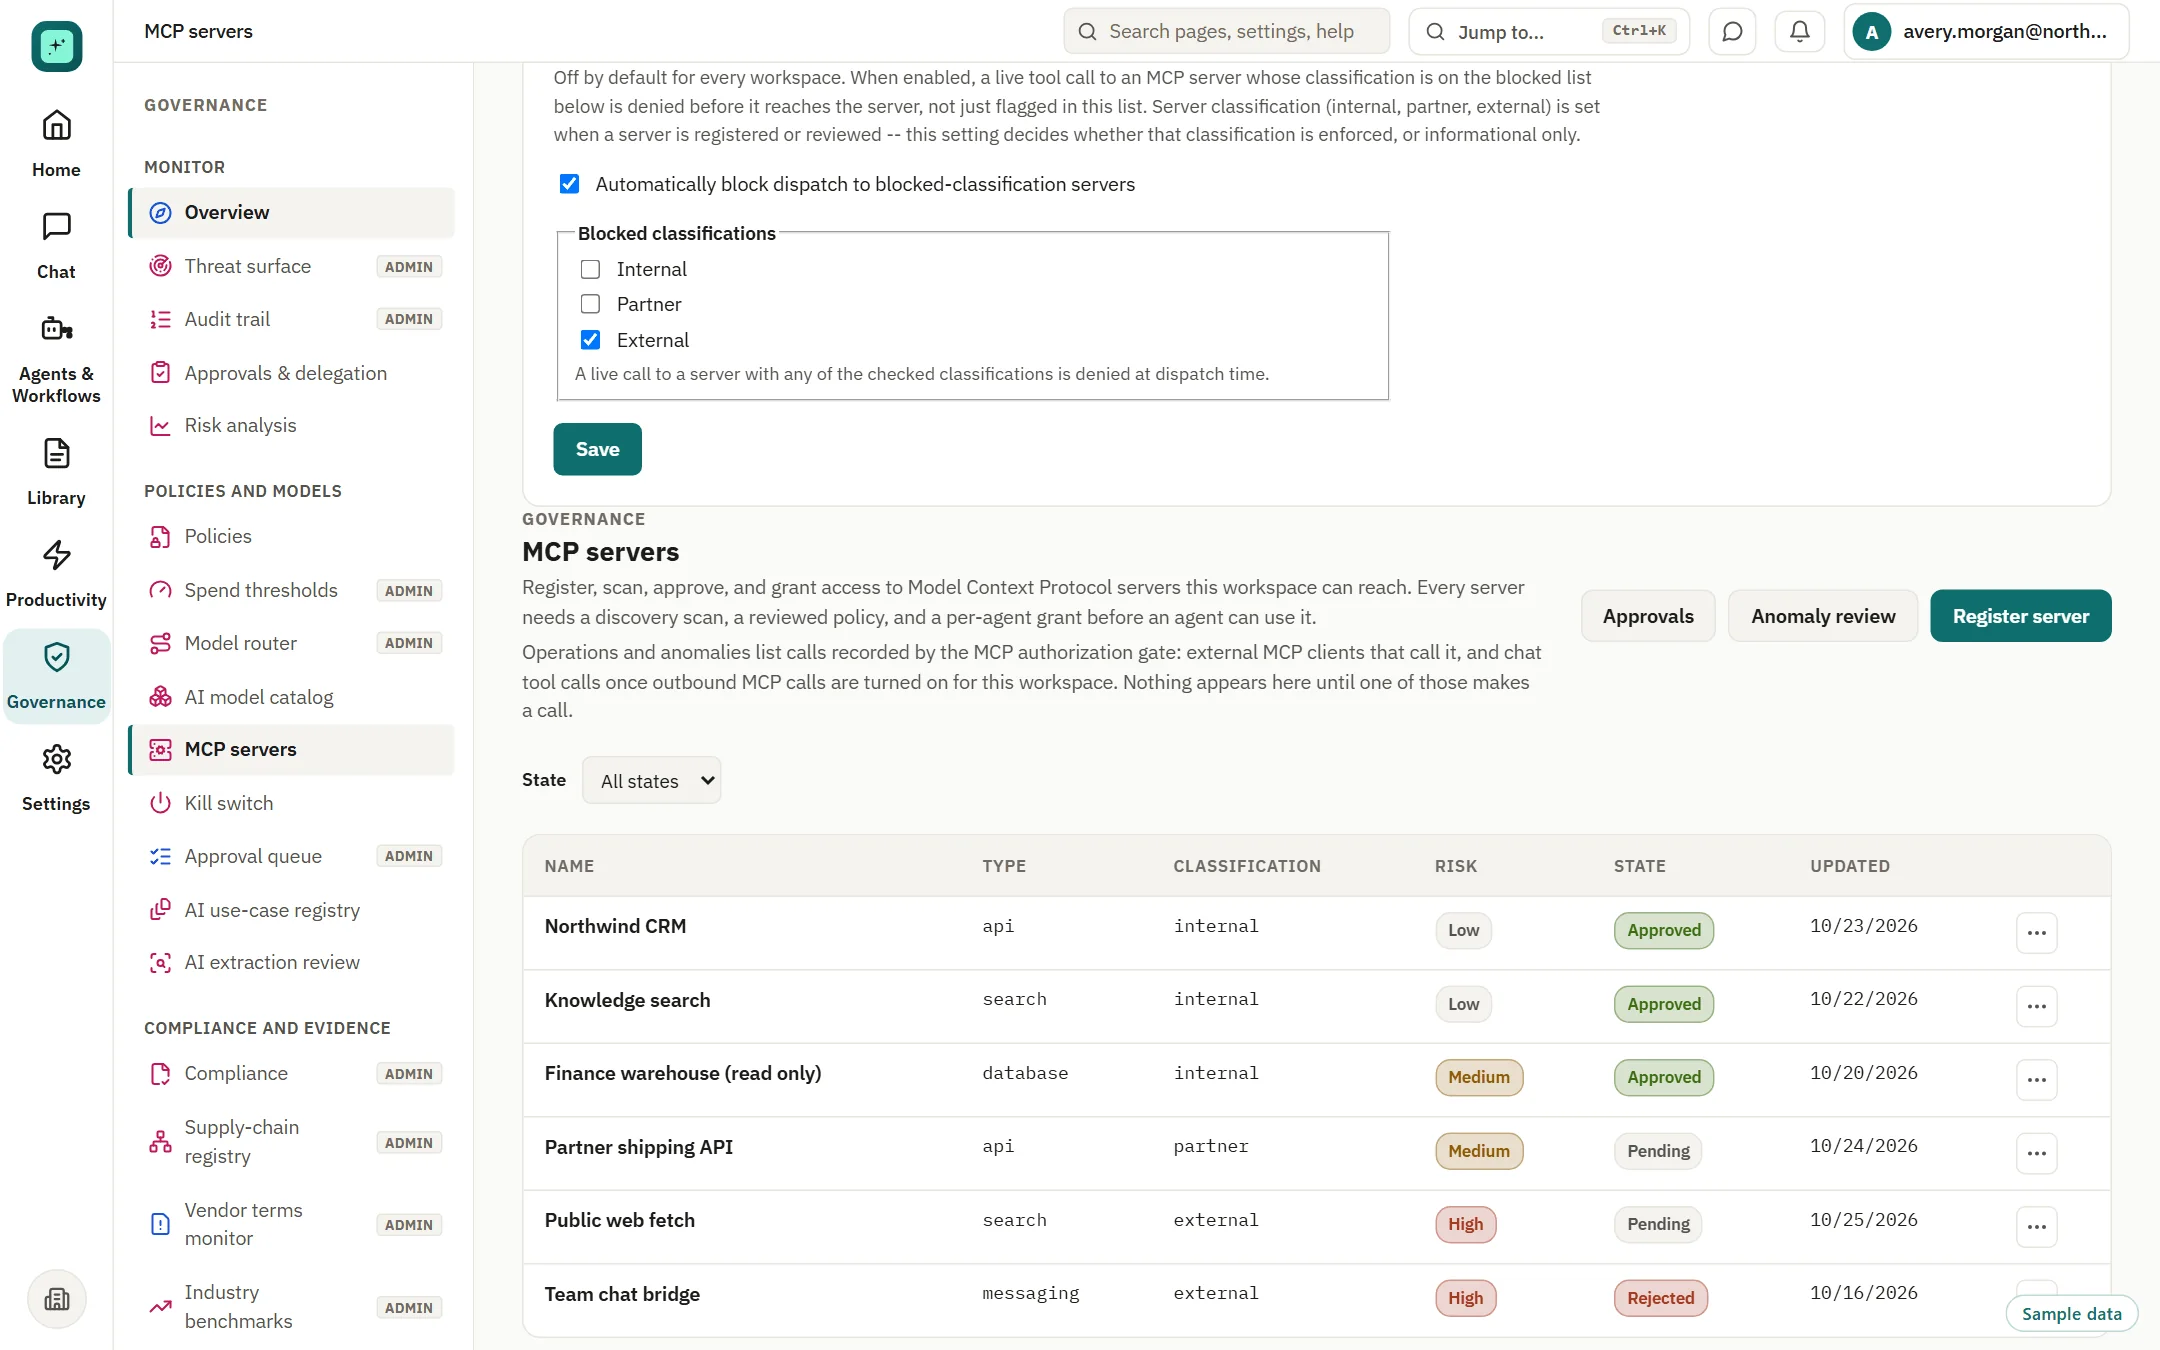This screenshot has width=2160, height=1350.
Task: Toggle automatic block dispatch checkbox
Action: point(569,184)
